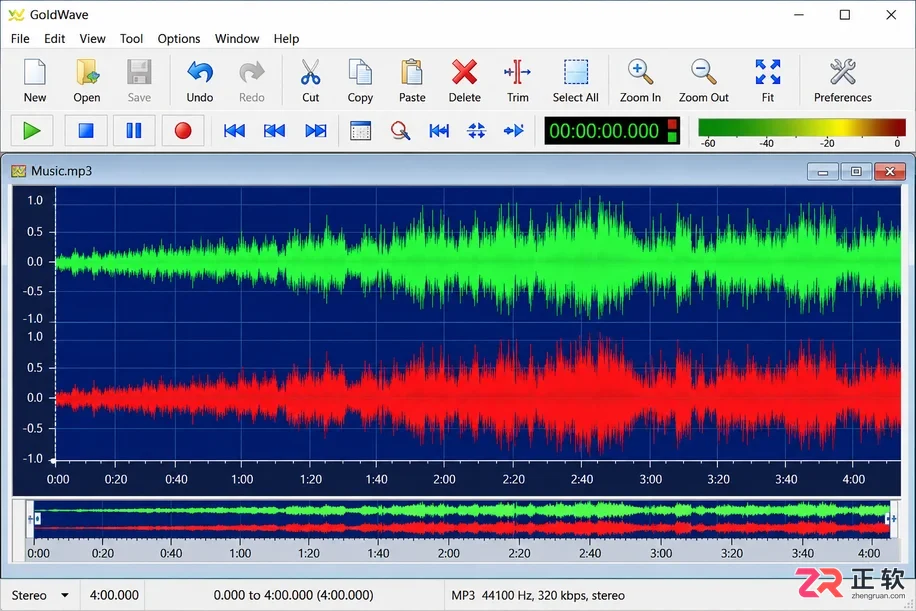
Task: Open the Help menu
Action: [286, 39]
